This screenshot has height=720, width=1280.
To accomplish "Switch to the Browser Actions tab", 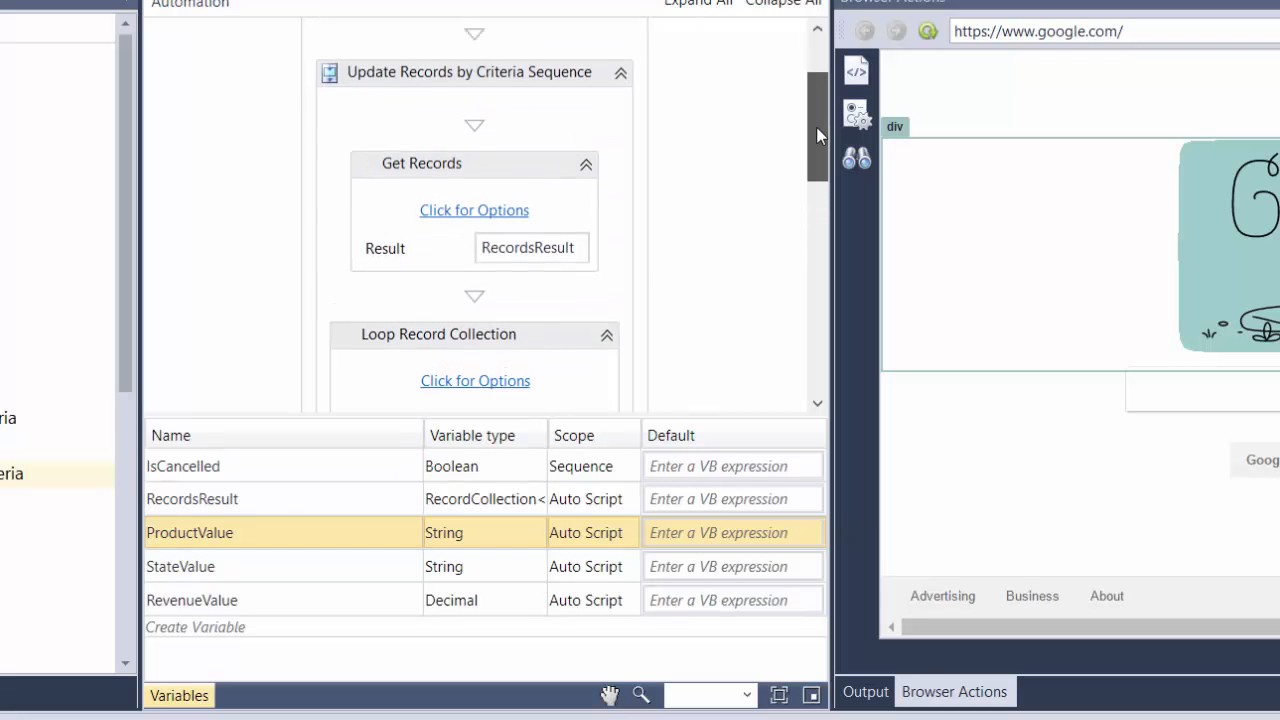I will [x=954, y=692].
